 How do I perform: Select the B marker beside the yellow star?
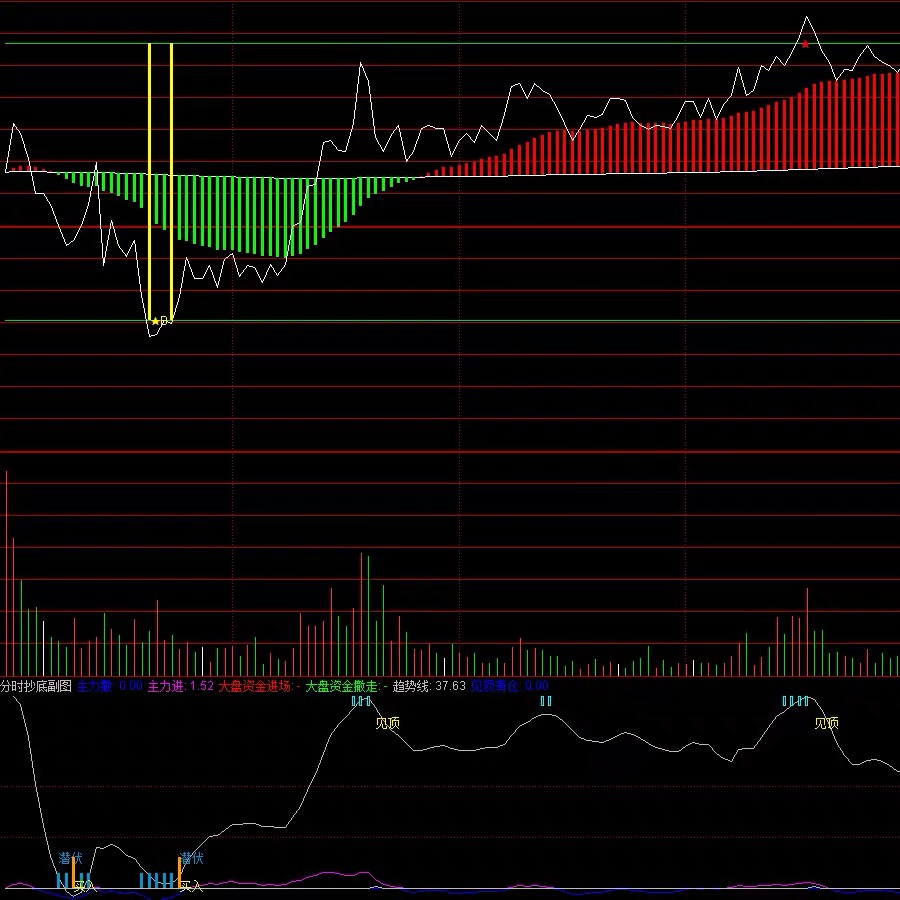(x=166, y=321)
